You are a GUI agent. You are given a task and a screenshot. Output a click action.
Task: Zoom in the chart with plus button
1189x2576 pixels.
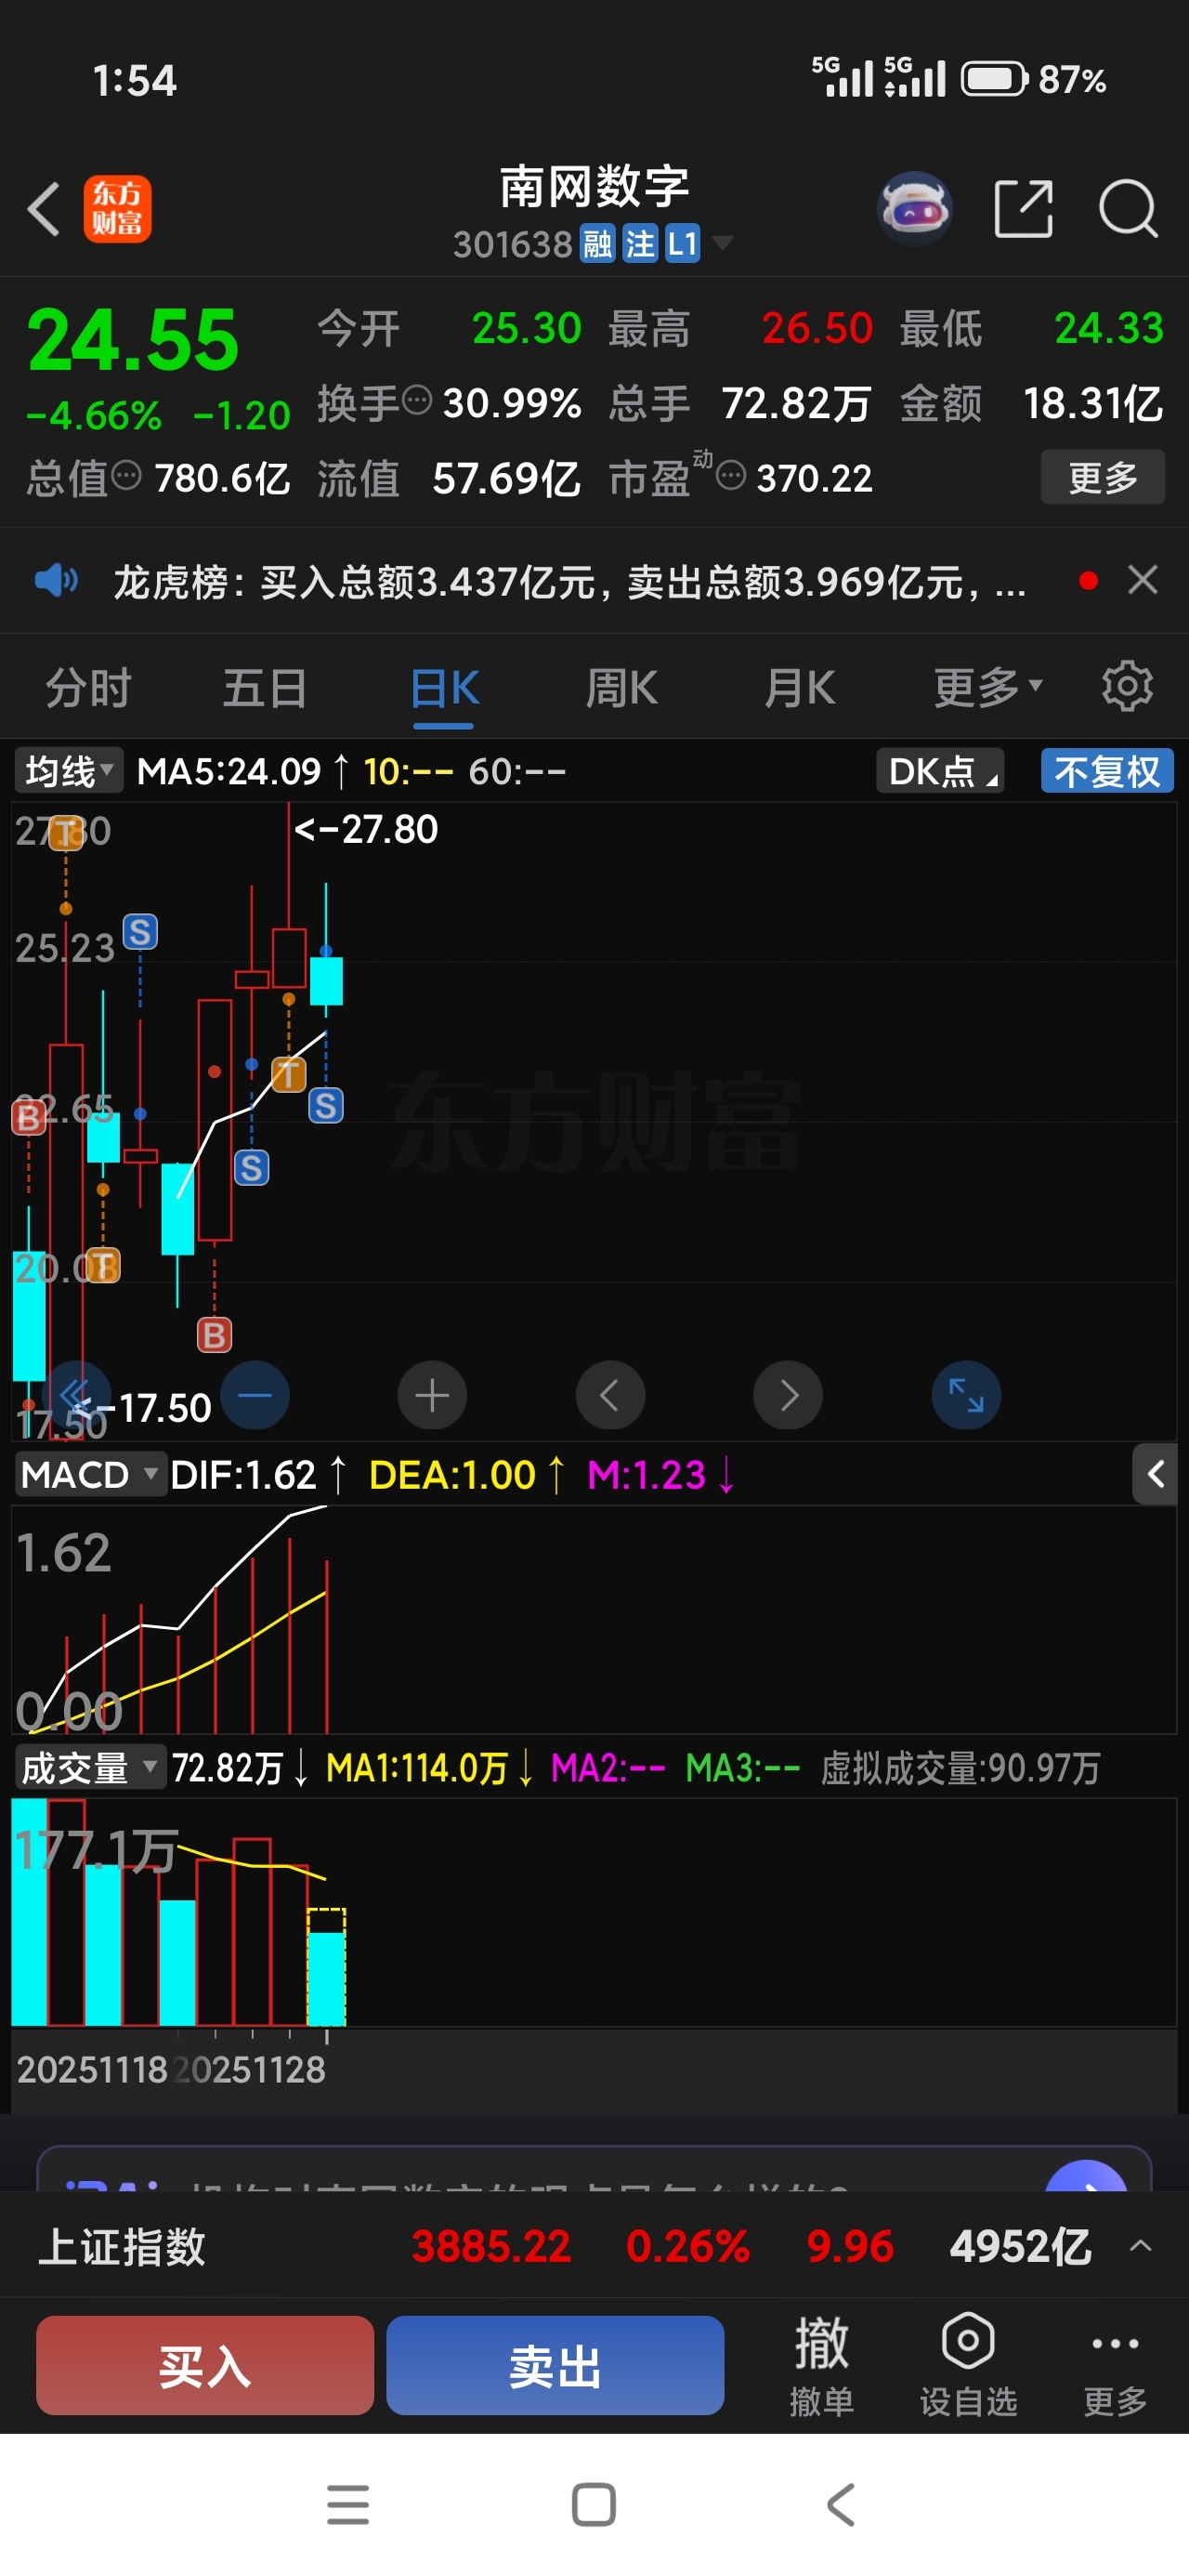(432, 1395)
